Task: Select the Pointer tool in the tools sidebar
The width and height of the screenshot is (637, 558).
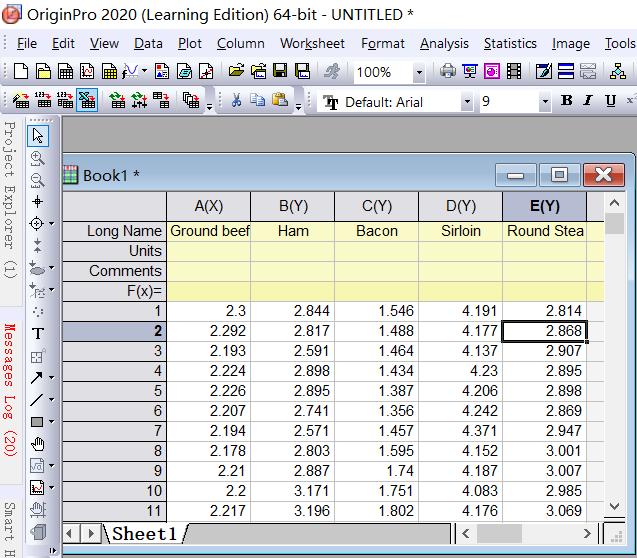Action: (38, 136)
